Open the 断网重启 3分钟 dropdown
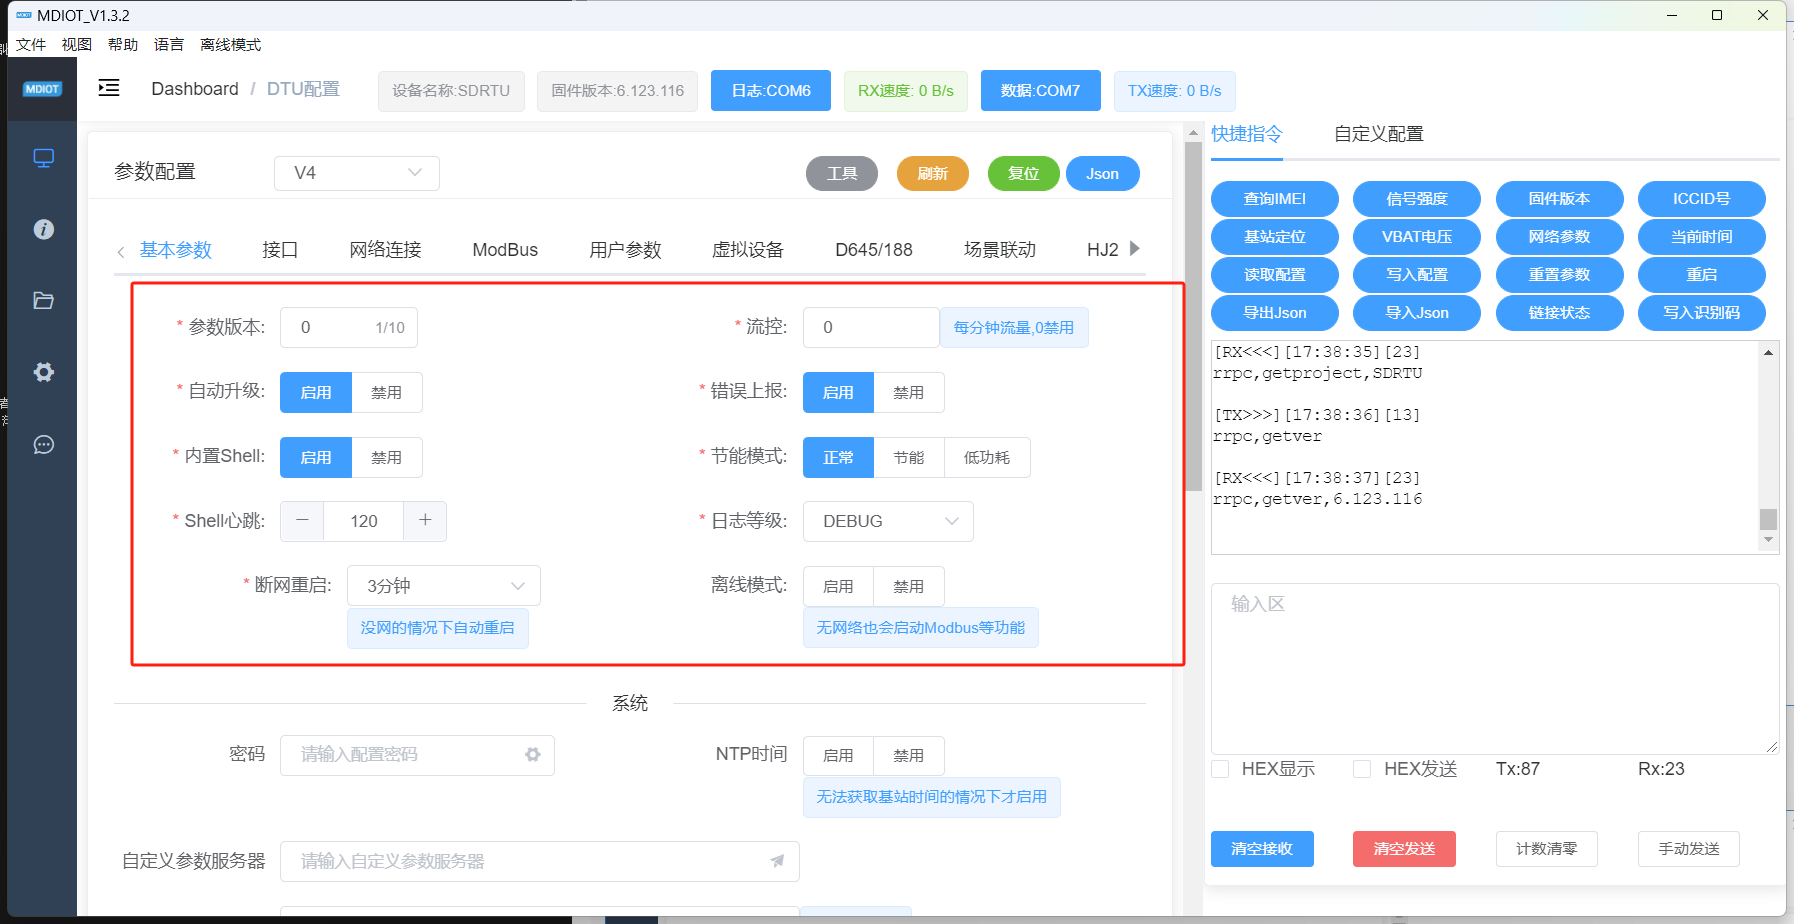 click(443, 585)
